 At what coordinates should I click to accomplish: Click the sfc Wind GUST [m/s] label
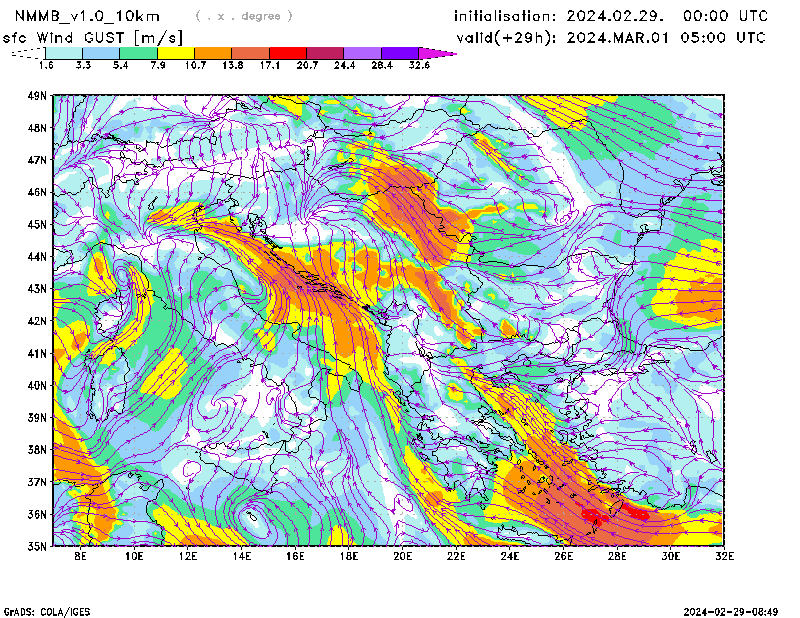pyautogui.click(x=92, y=38)
